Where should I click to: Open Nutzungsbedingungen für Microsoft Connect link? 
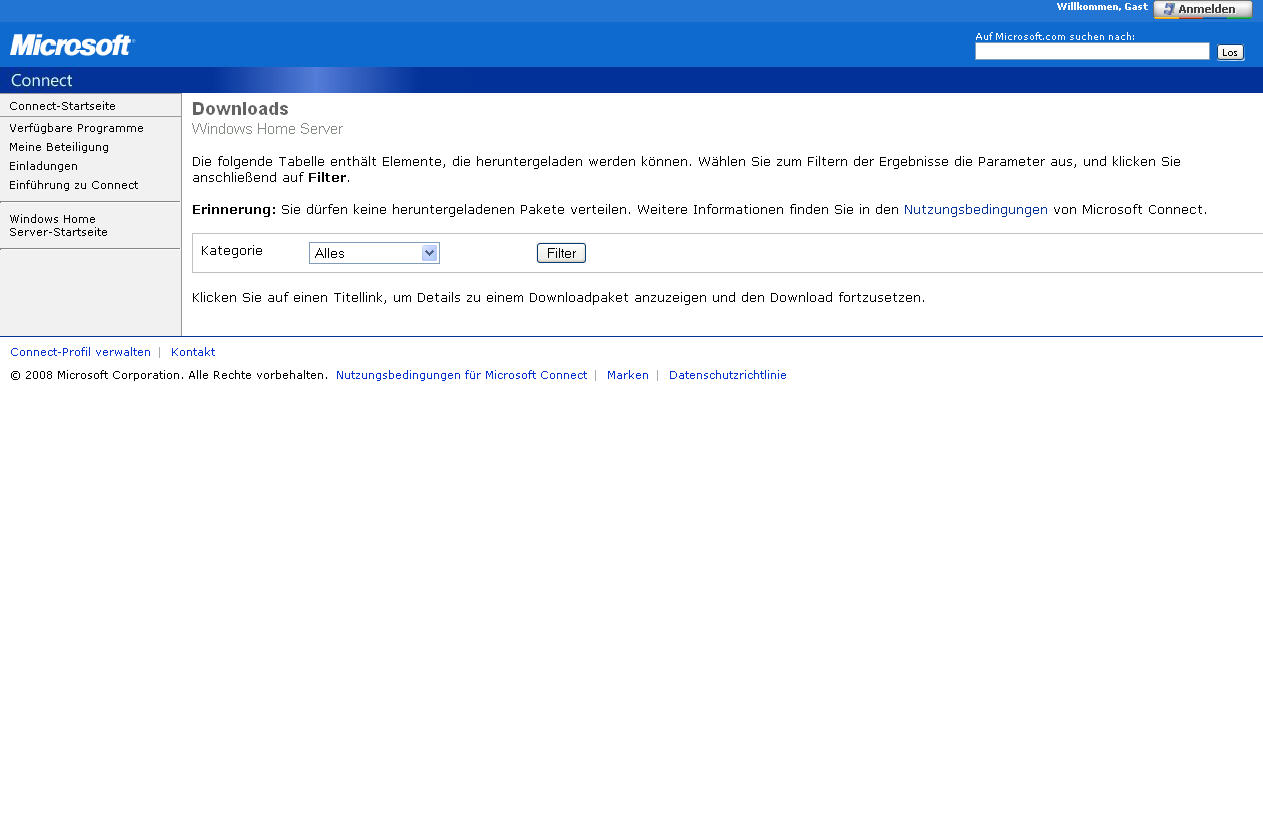coord(461,375)
